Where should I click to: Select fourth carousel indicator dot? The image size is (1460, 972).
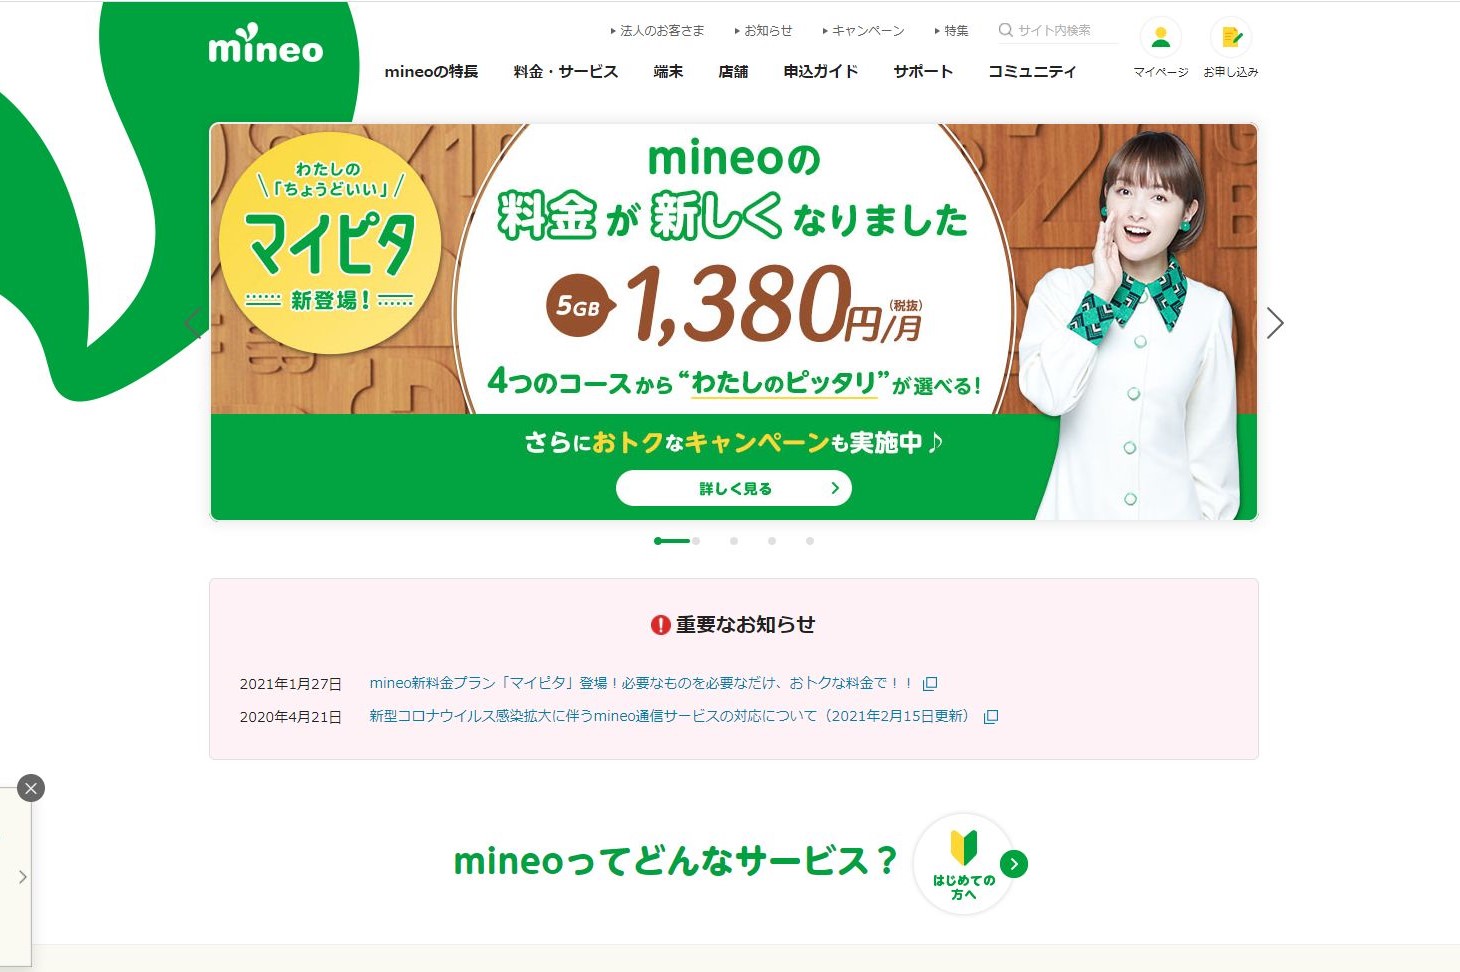[x=810, y=541]
